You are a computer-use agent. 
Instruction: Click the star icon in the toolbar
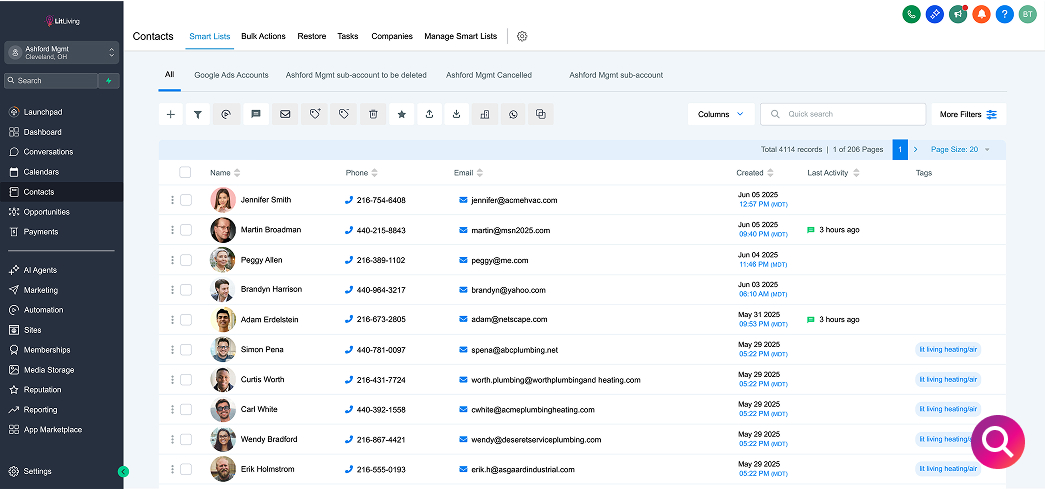(x=401, y=114)
